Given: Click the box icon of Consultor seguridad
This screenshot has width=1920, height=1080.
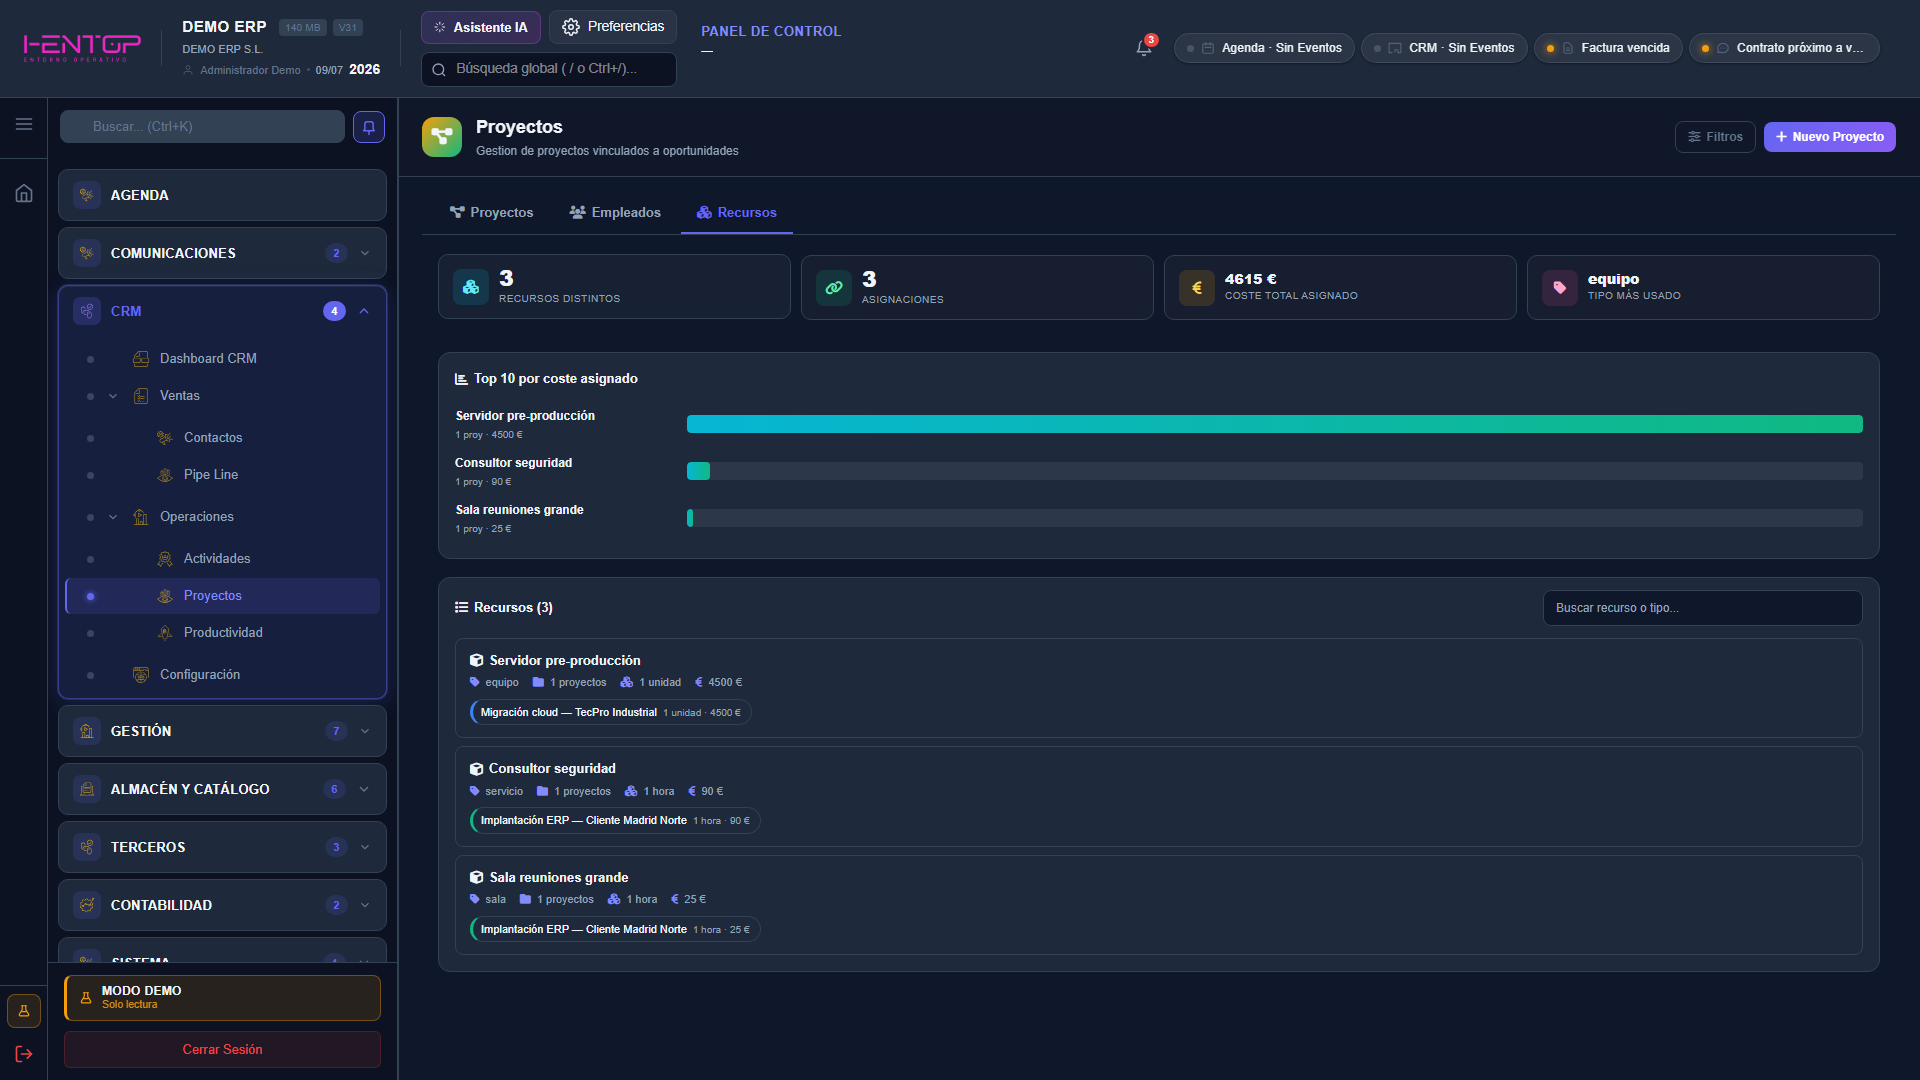Looking at the screenshot, I should coord(477,769).
